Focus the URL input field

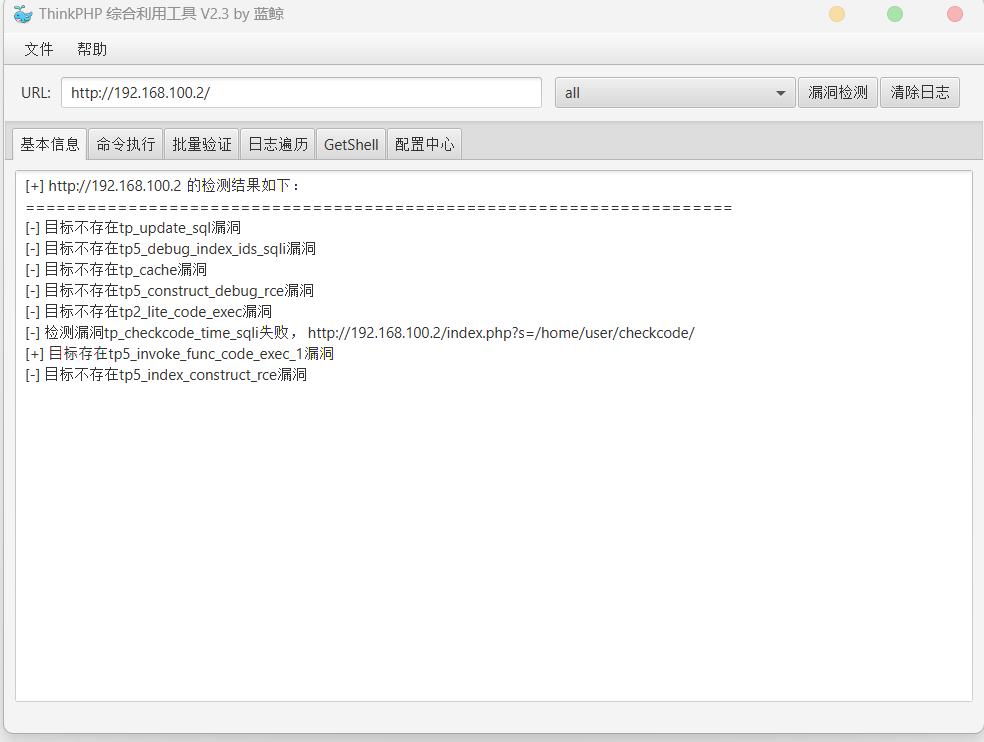click(x=301, y=93)
